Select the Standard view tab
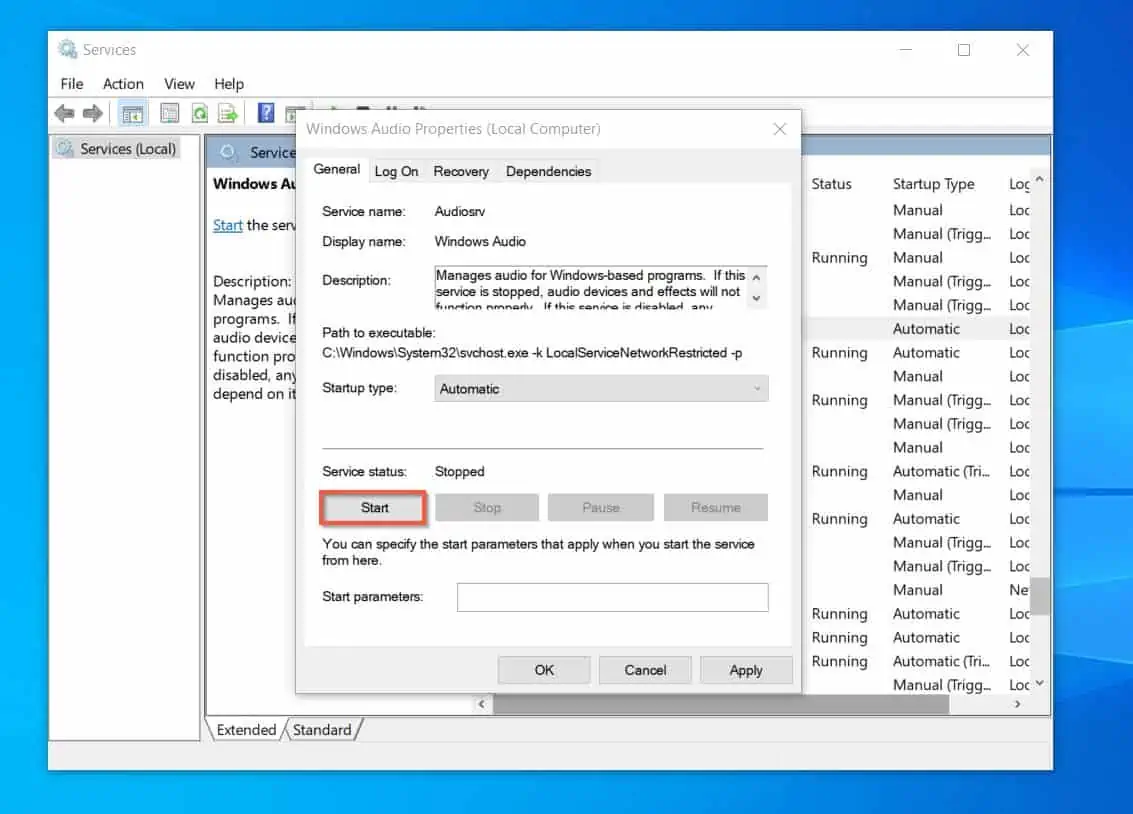1133x814 pixels. (x=322, y=729)
